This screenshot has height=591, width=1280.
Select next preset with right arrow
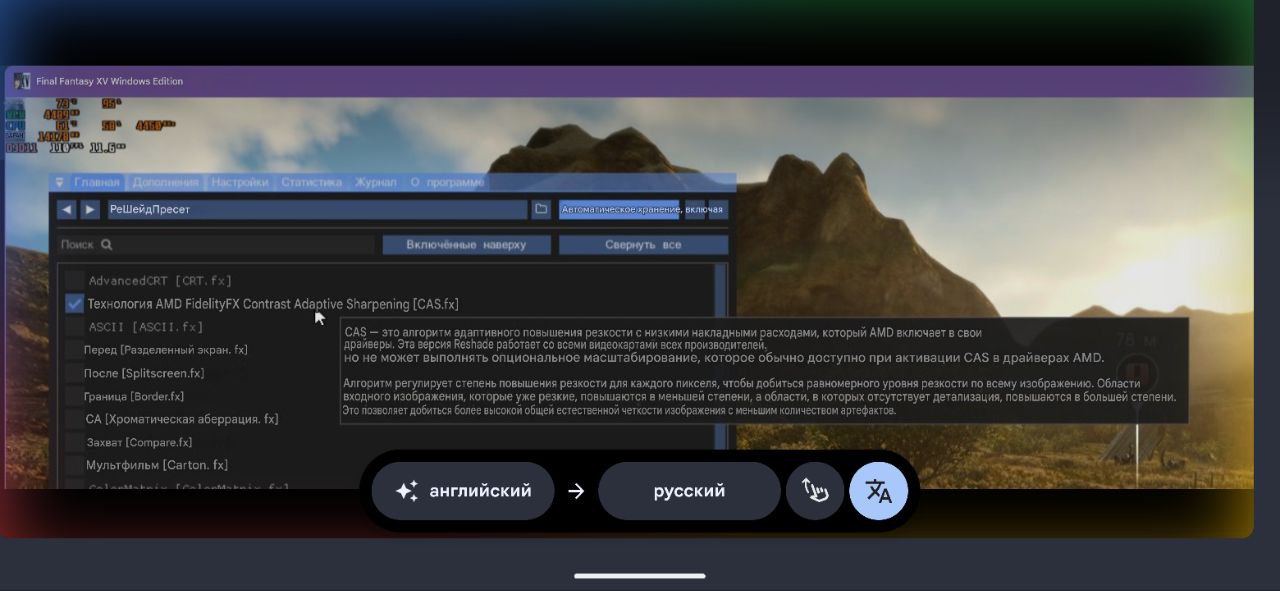pyautogui.click(x=90, y=209)
